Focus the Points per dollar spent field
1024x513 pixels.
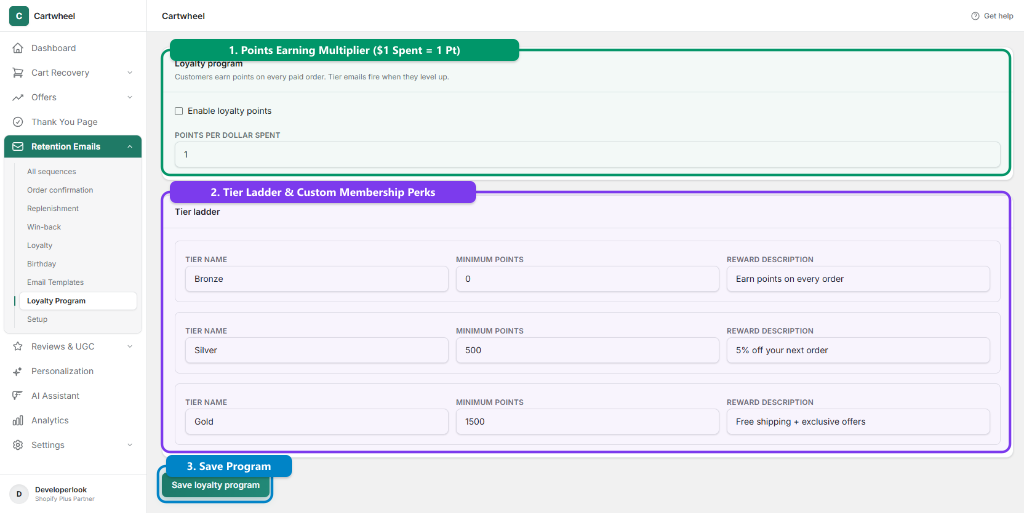pos(587,155)
